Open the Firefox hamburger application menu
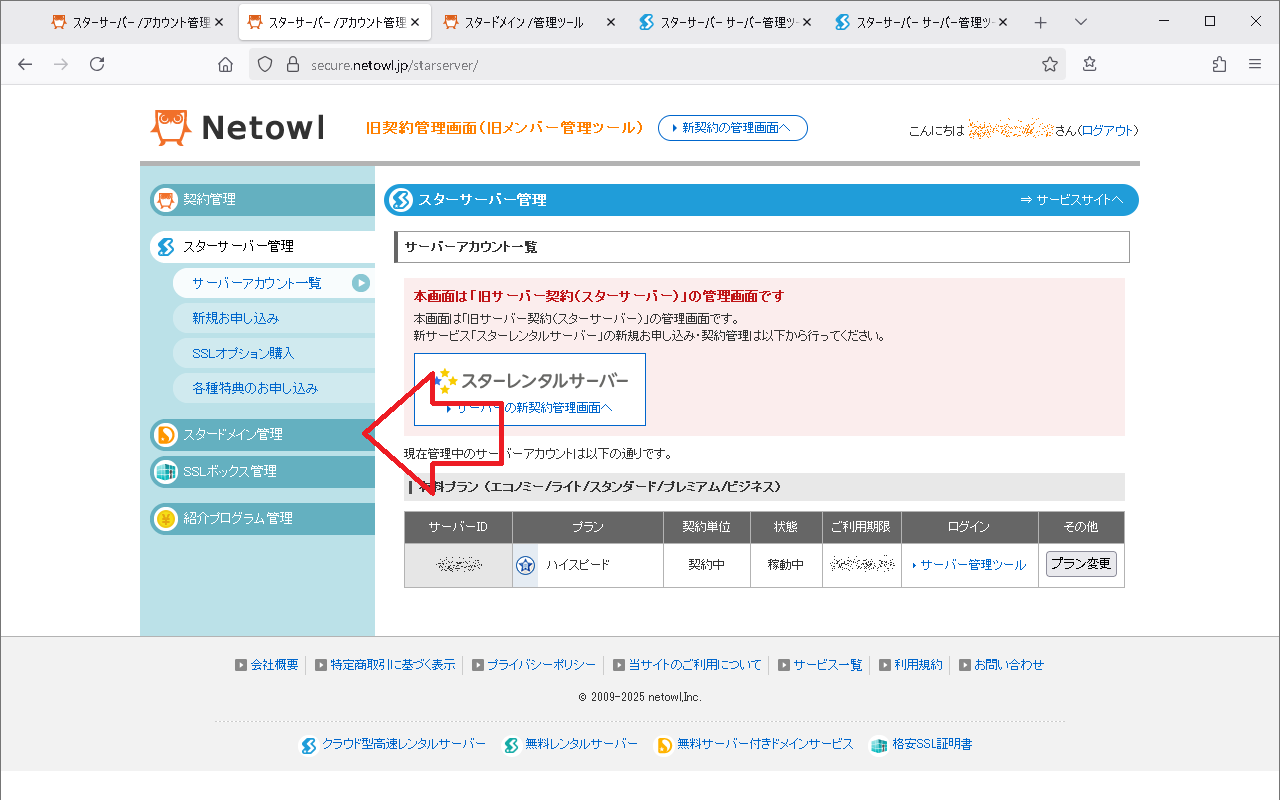The height and width of the screenshot is (800, 1280). pyautogui.click(x=1255, y=64)
